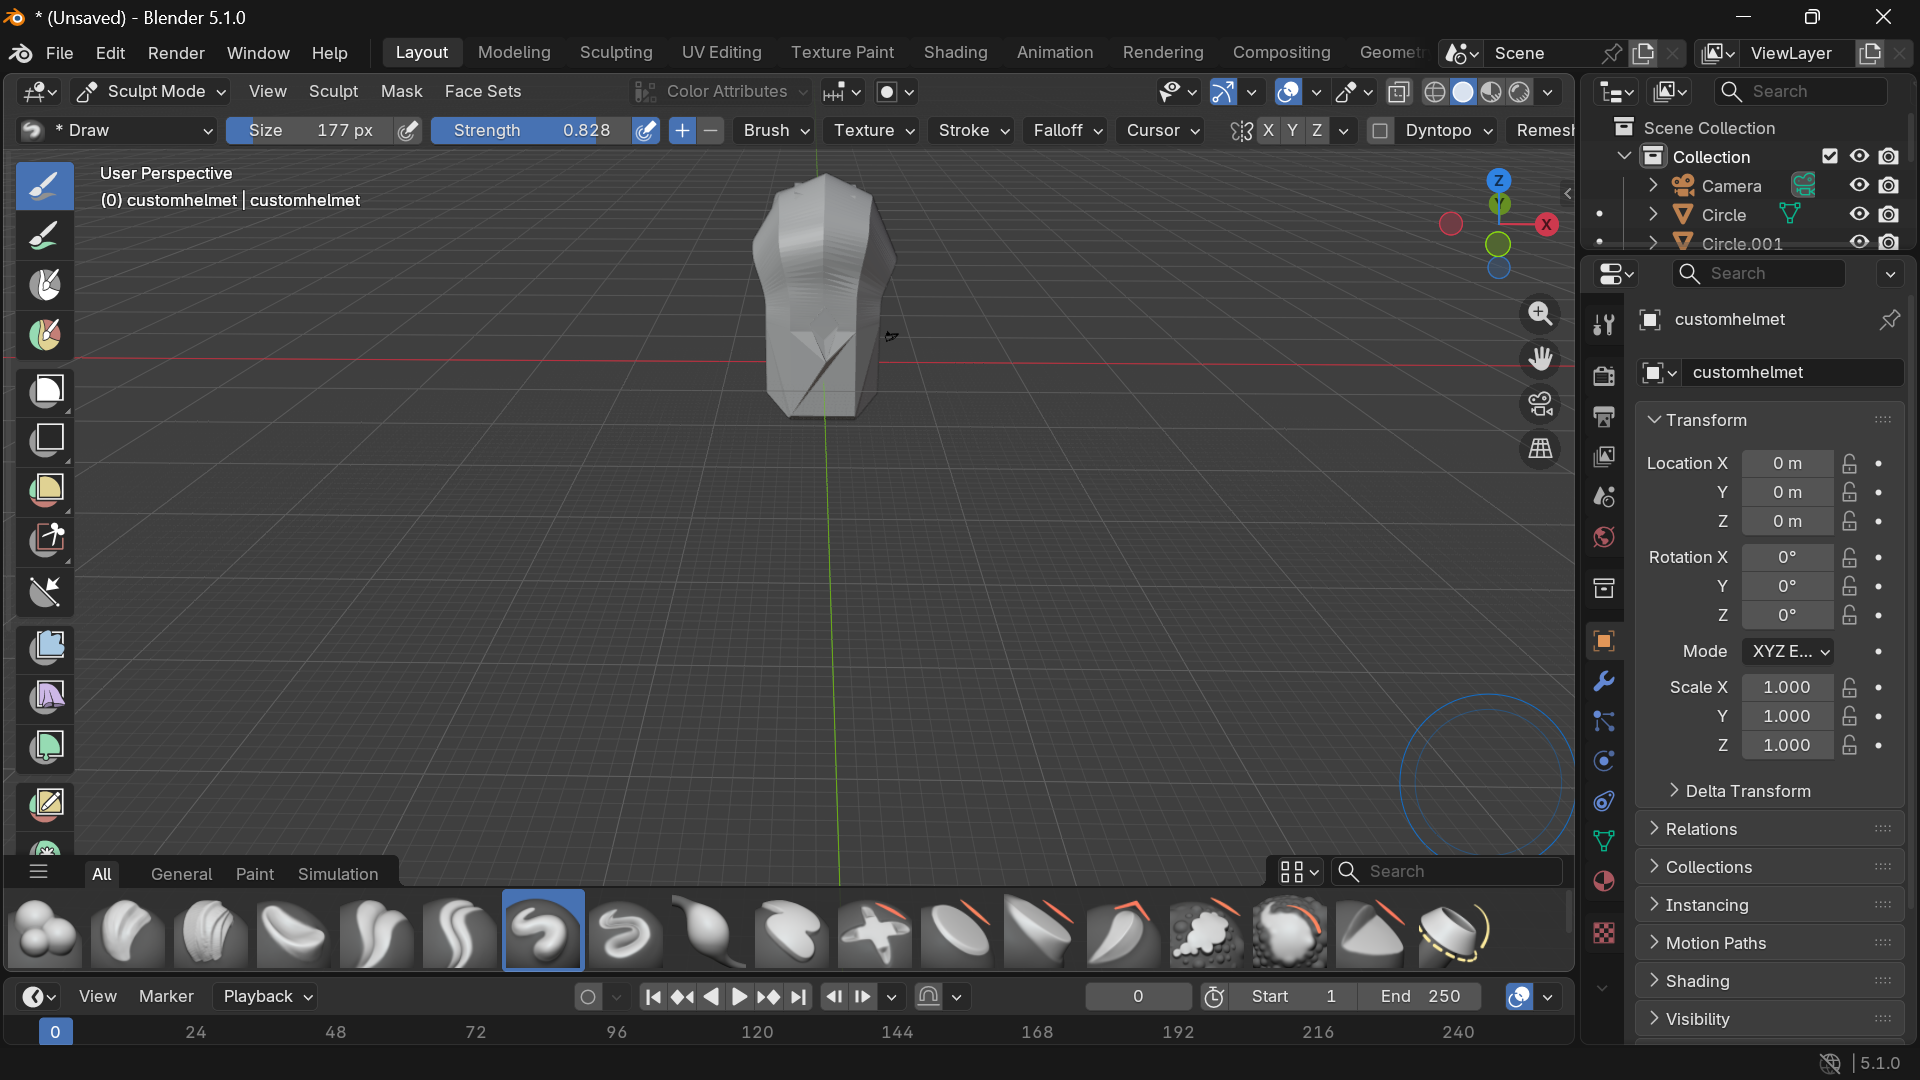Viewport: 1920px width, 1080px height.
Task: Select the Box Mask tool
Action: [x=45, y=390]
